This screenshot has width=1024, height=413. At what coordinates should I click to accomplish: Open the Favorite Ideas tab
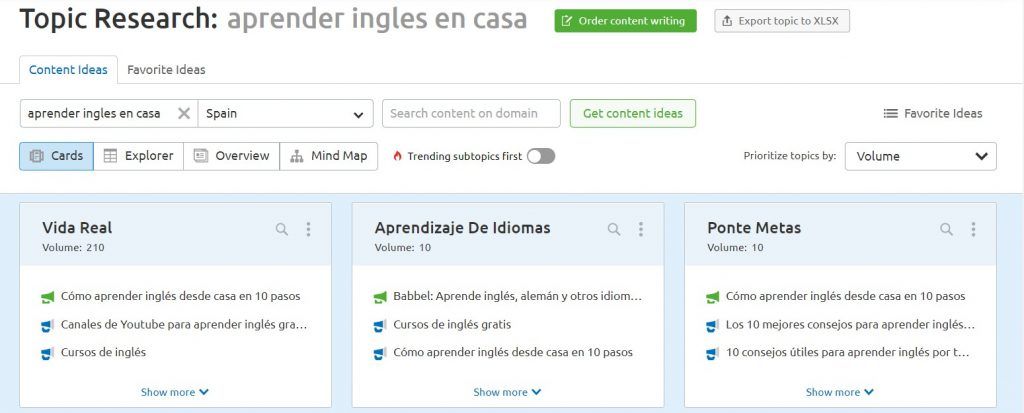pos(166,70)
